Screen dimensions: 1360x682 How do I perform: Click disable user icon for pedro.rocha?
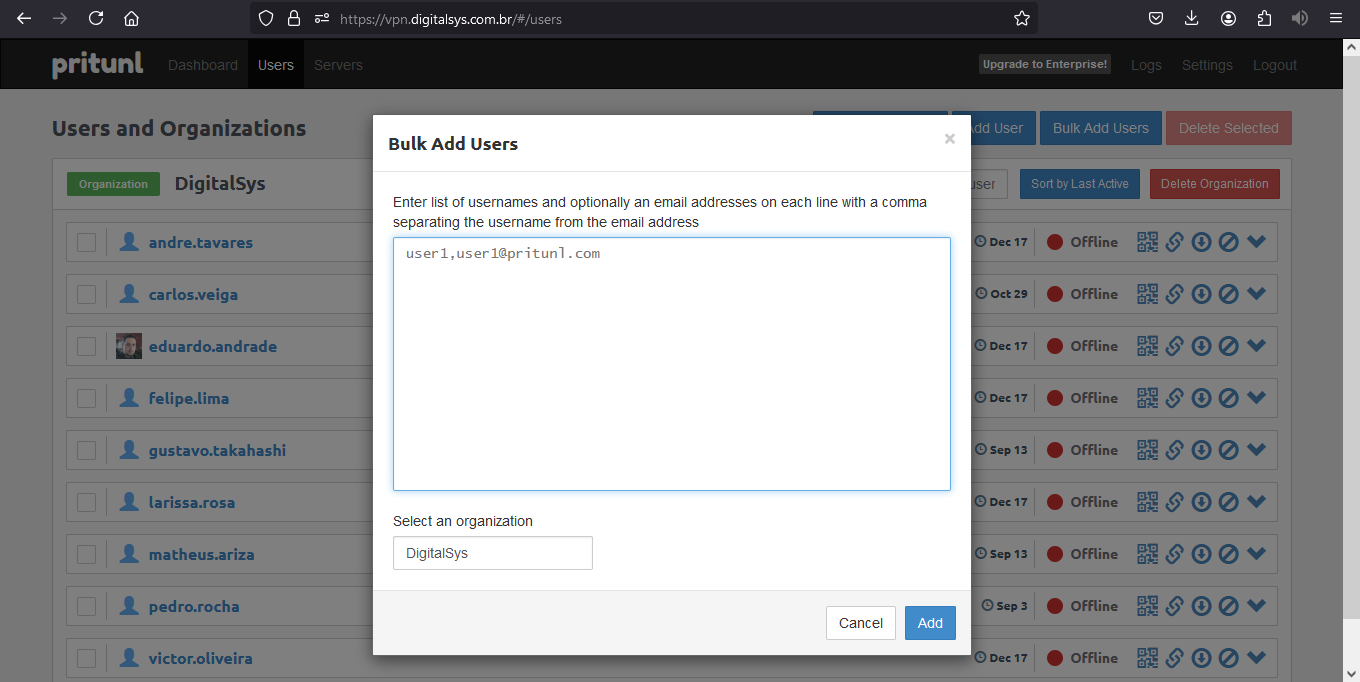tap(1229, 606)
